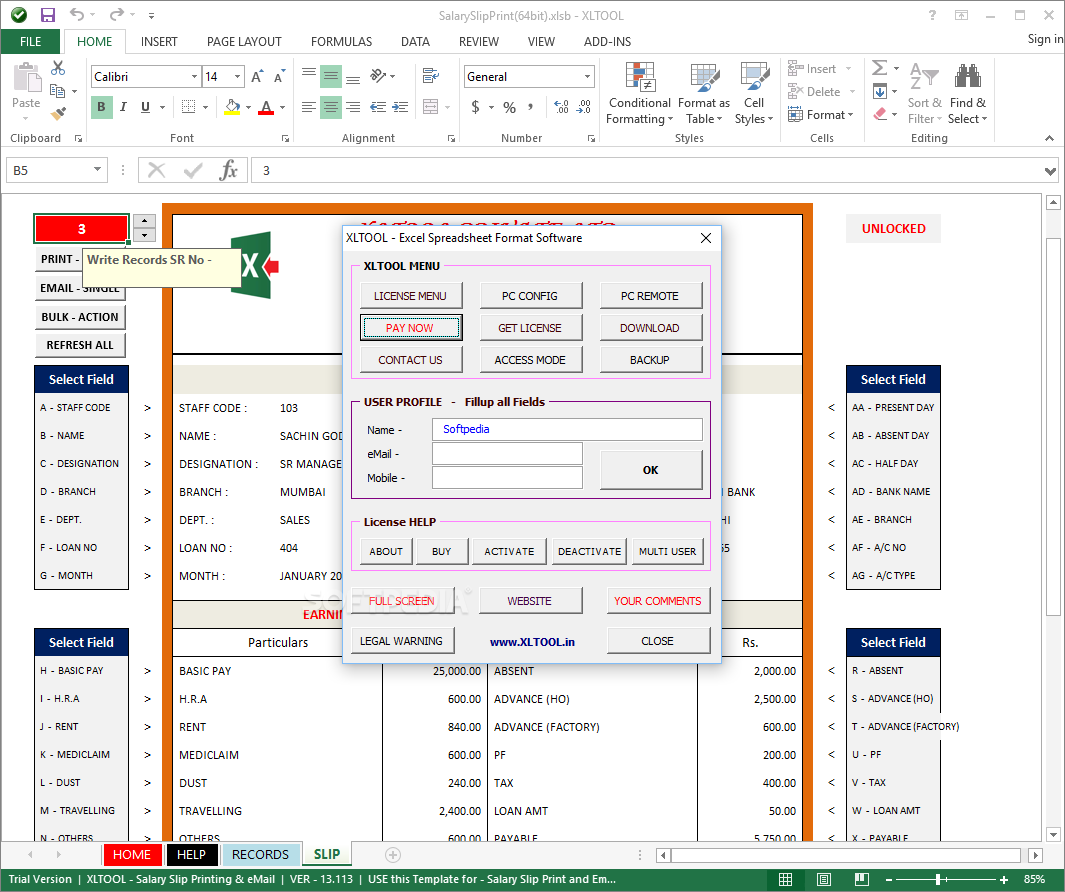Screen dimensions: 1065x892
Task: Click OK in User Profile section
Action: pos(651,470)
